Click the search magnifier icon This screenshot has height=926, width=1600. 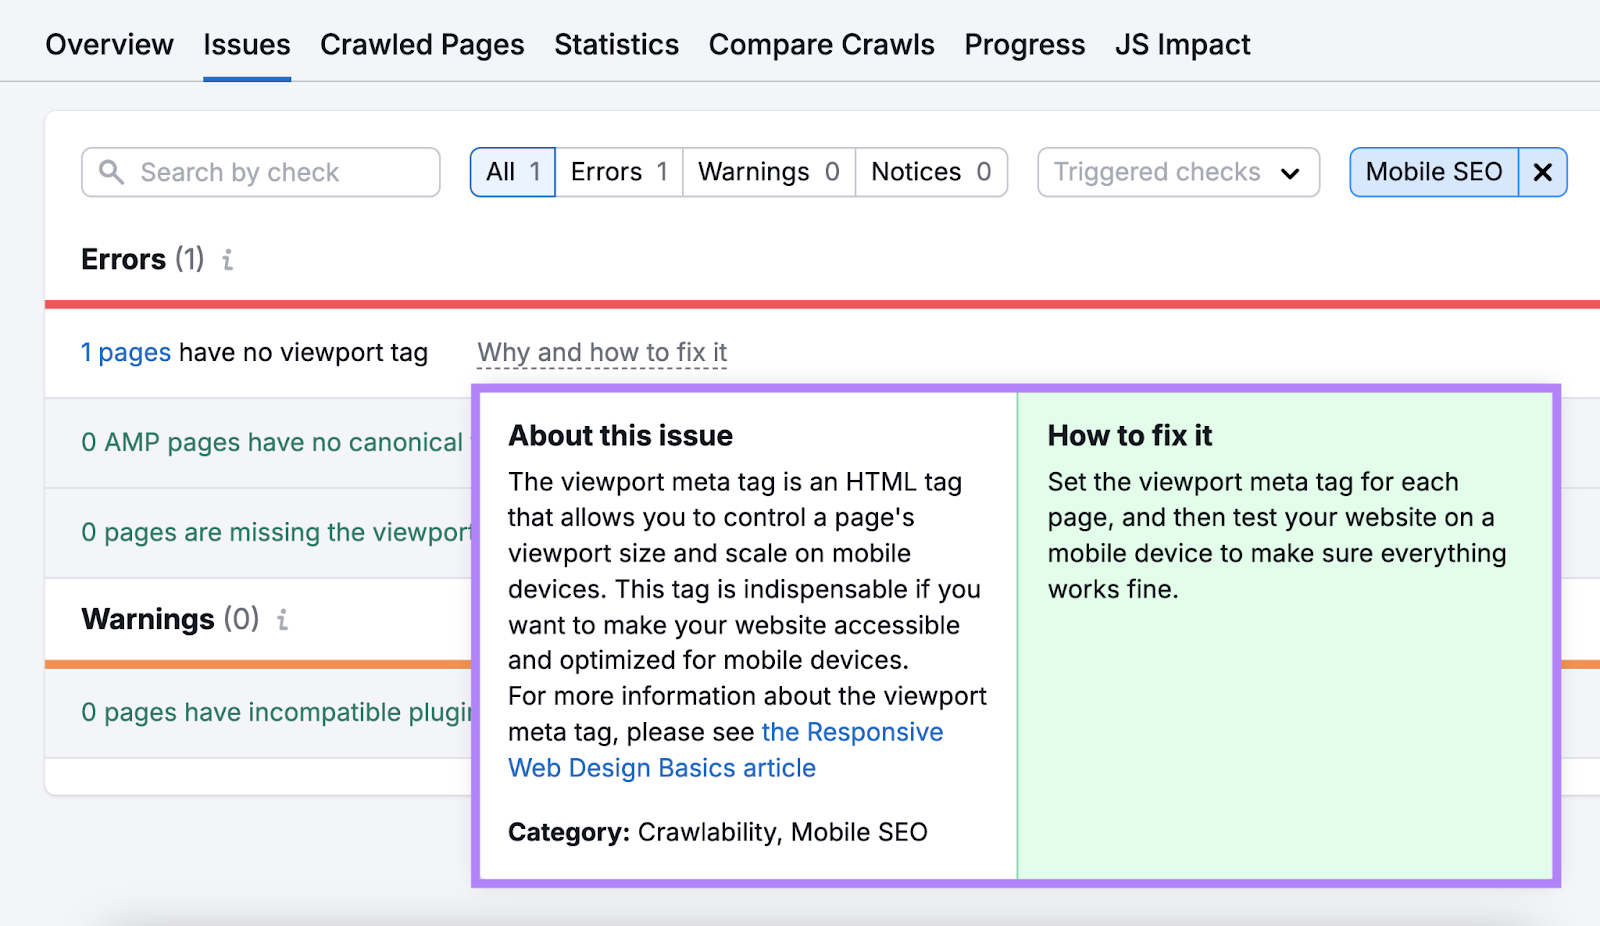coord(113,172)
